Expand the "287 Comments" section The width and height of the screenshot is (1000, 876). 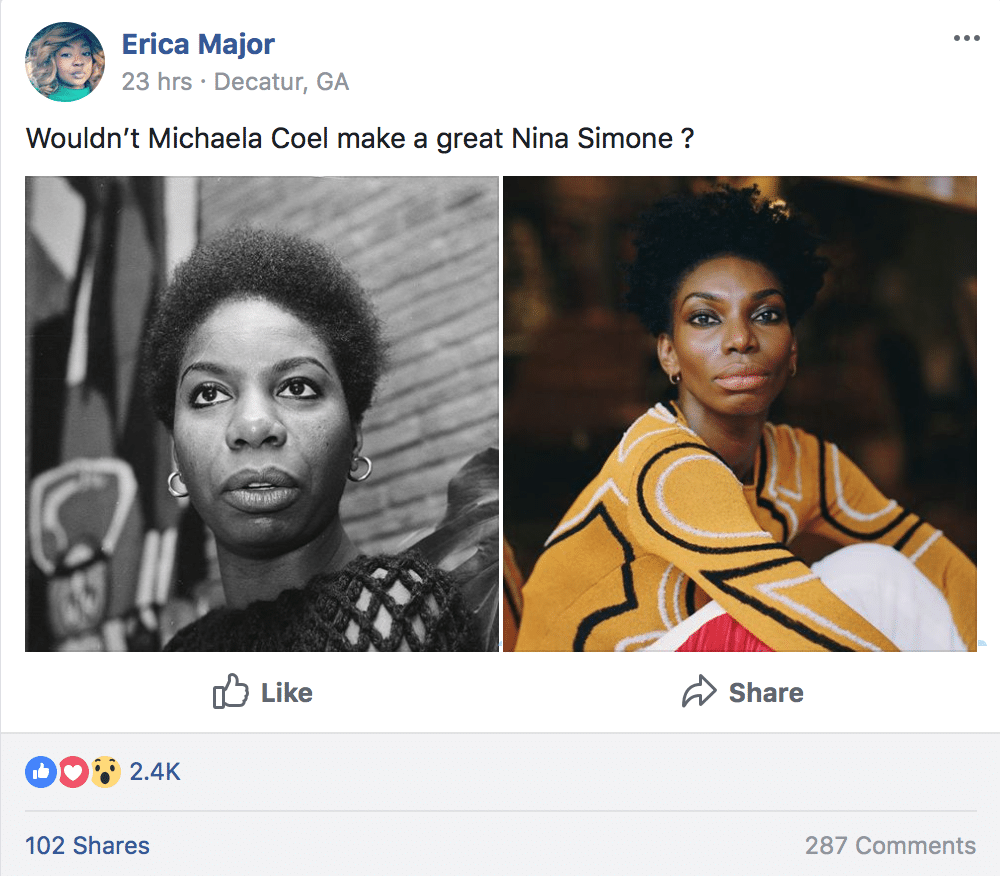[x=890, y=846]
